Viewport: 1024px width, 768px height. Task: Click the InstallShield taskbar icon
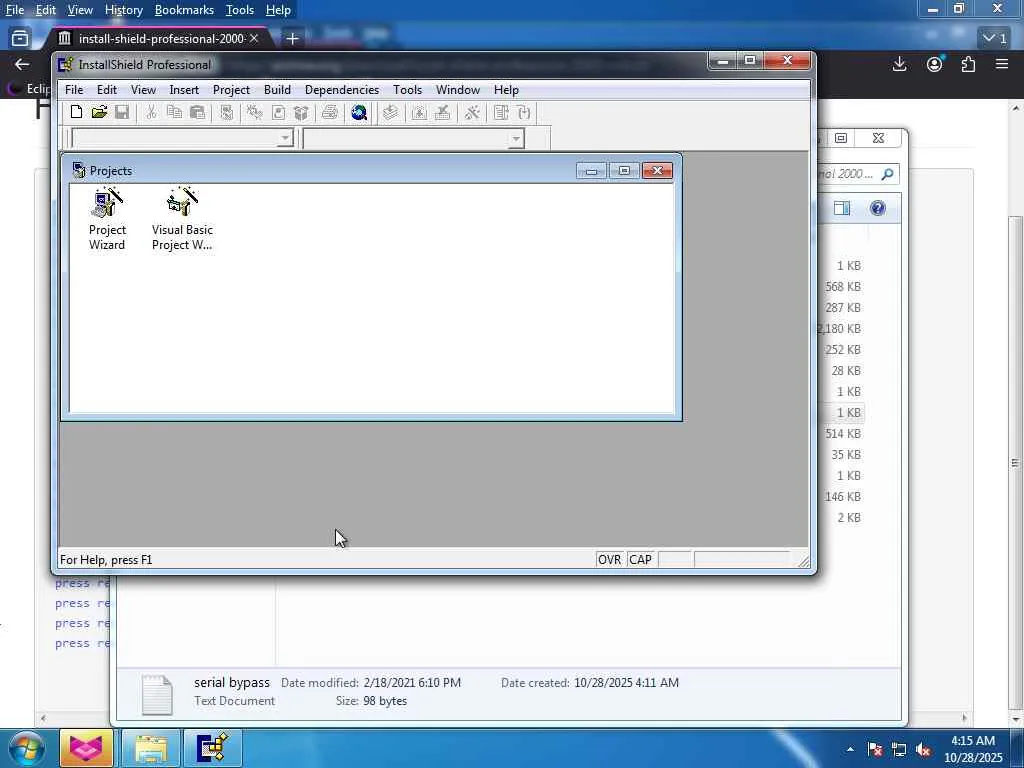coord(213,748)
